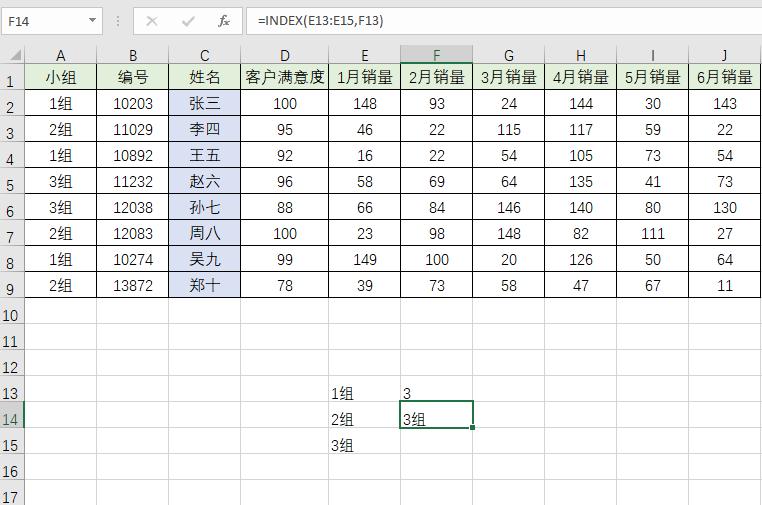The image size is (762, 505).
Task: Click the cell with 编号 12038
Action: [x=133, y=207]
